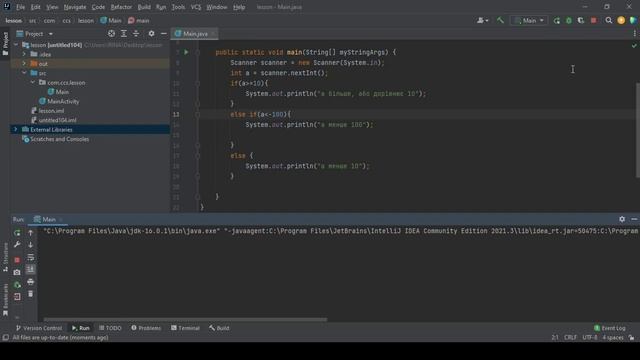Expand the .idea folder

coord(24,54)
